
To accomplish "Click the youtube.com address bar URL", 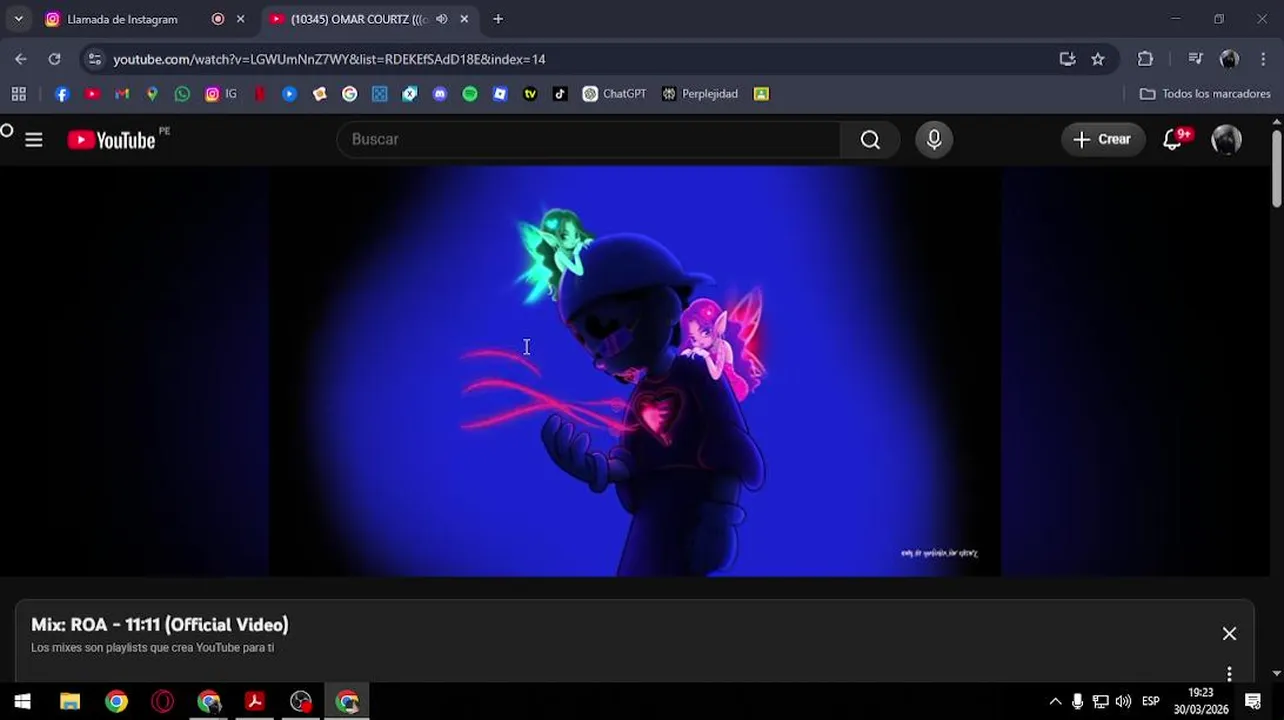I will tap(329, 59).
